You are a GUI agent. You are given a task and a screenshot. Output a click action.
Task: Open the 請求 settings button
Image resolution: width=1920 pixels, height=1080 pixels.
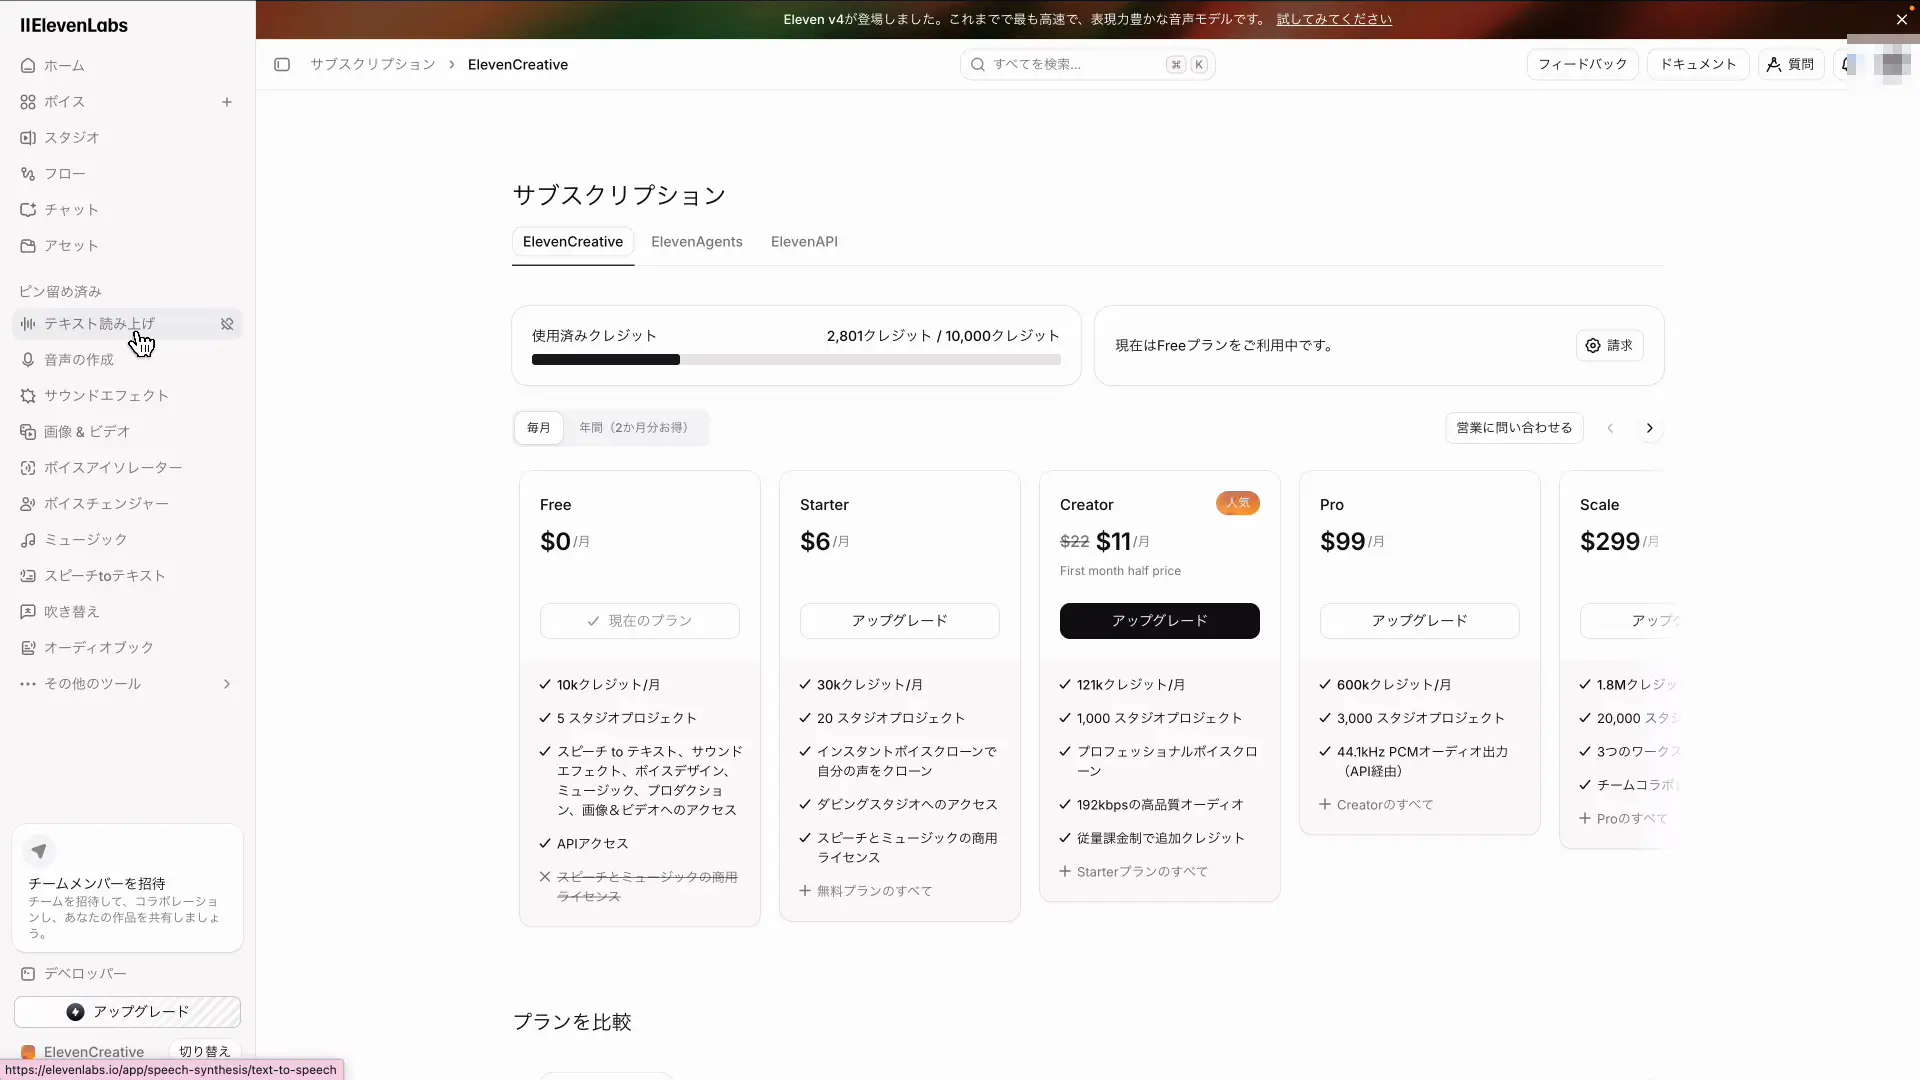[x=1609, y=346]
